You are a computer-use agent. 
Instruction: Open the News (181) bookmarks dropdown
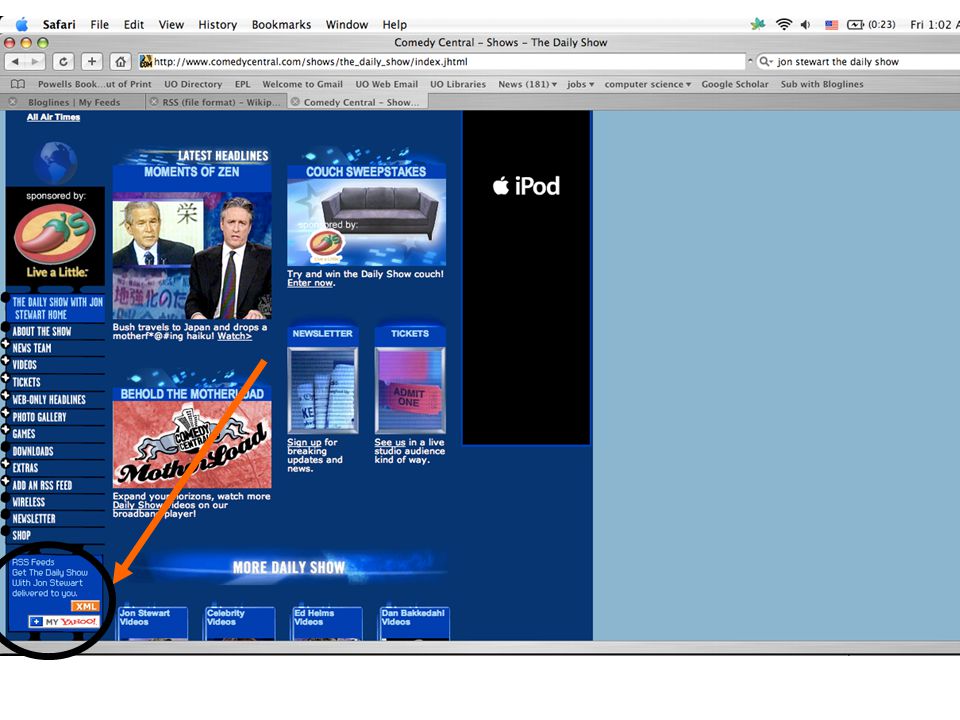pos(527,84)
